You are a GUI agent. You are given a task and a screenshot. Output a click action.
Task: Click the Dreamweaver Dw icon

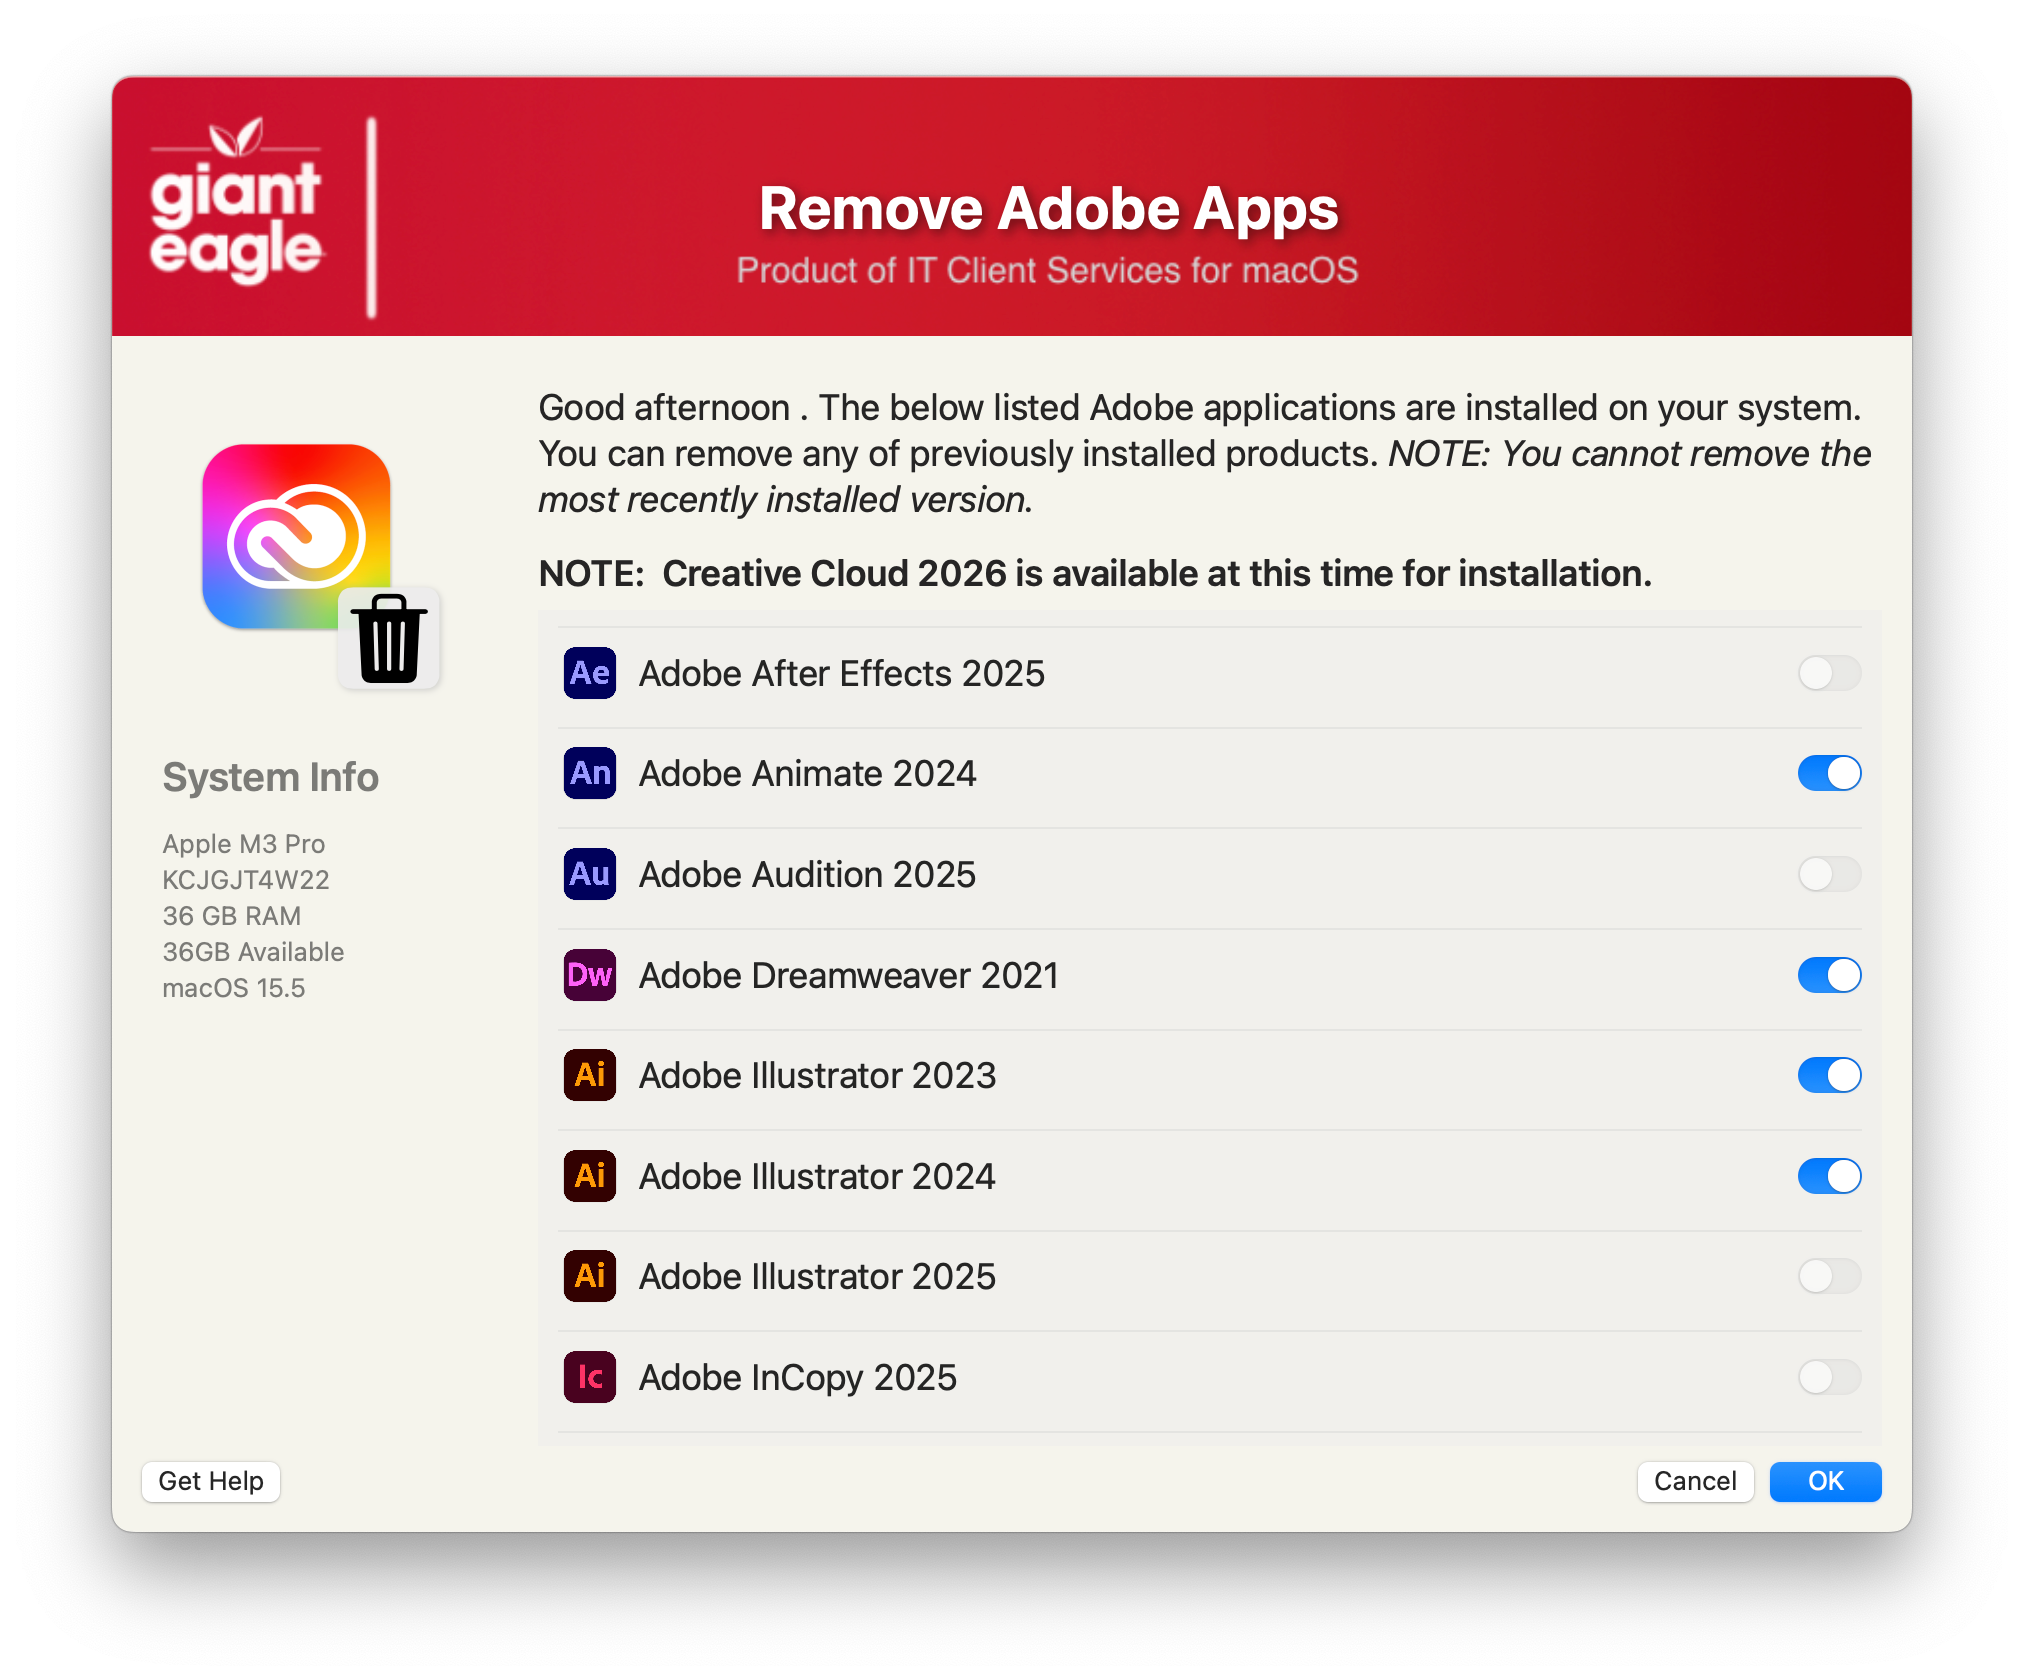[589, 975]
